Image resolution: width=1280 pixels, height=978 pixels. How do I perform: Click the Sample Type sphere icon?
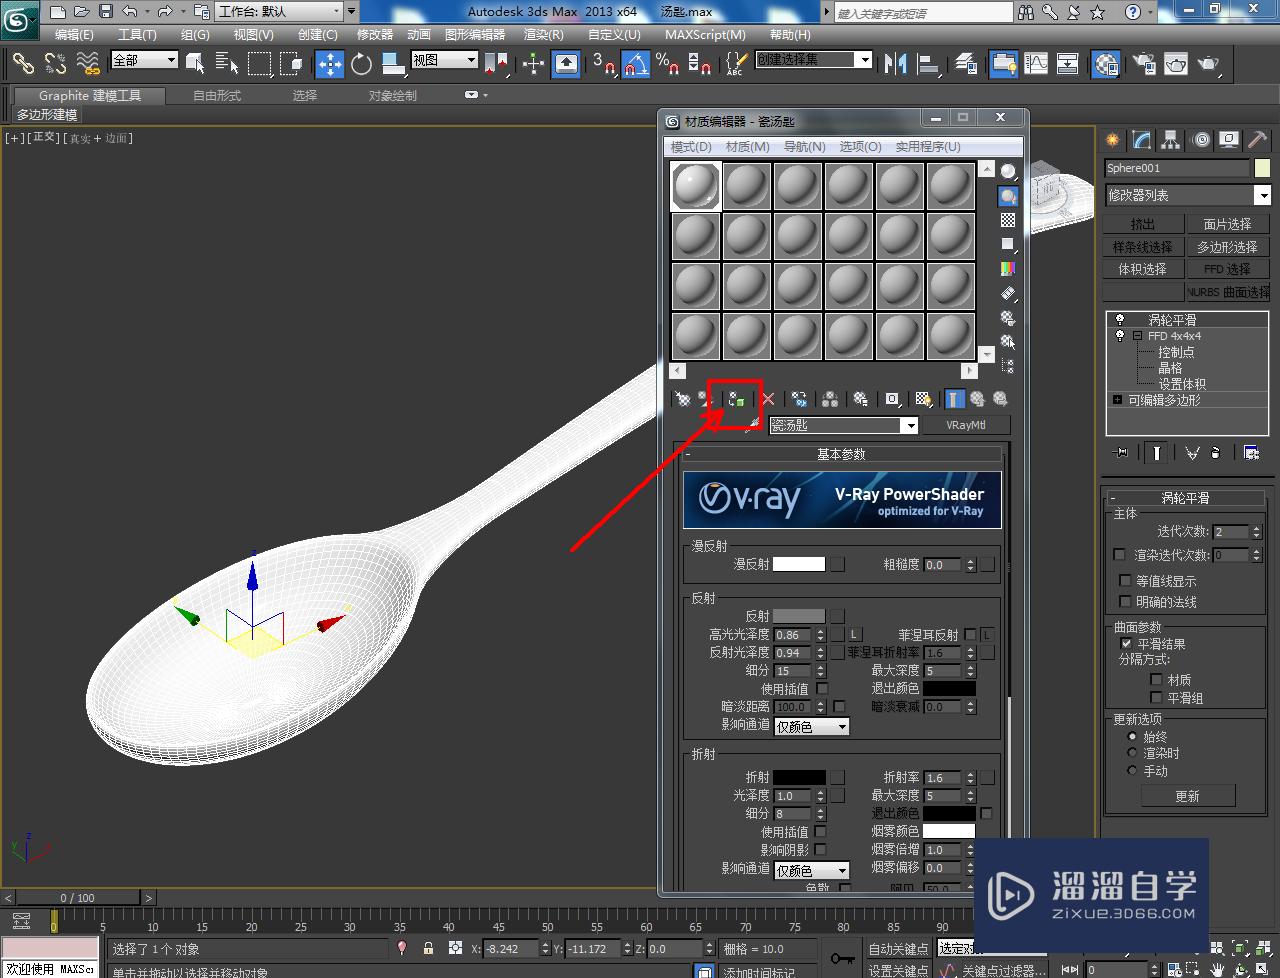coord(1008,172)
